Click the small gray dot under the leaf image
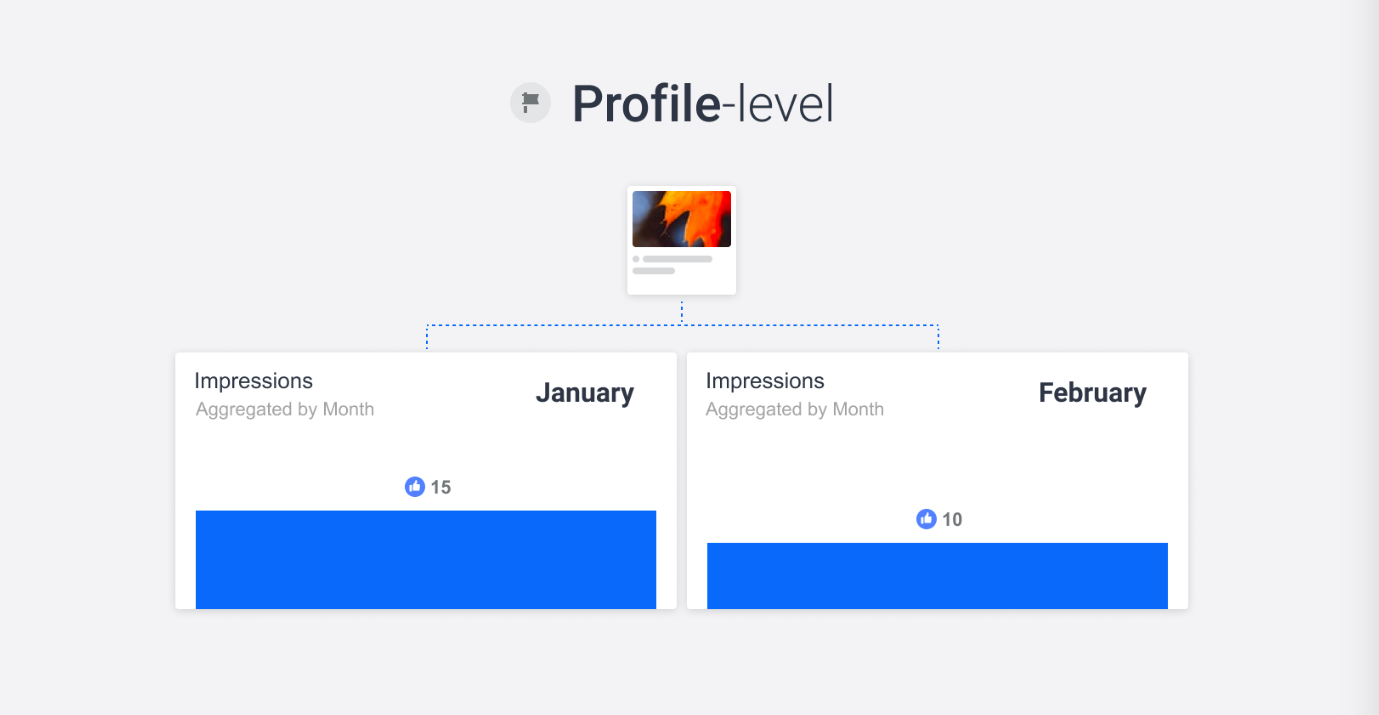 click(636, 259)
